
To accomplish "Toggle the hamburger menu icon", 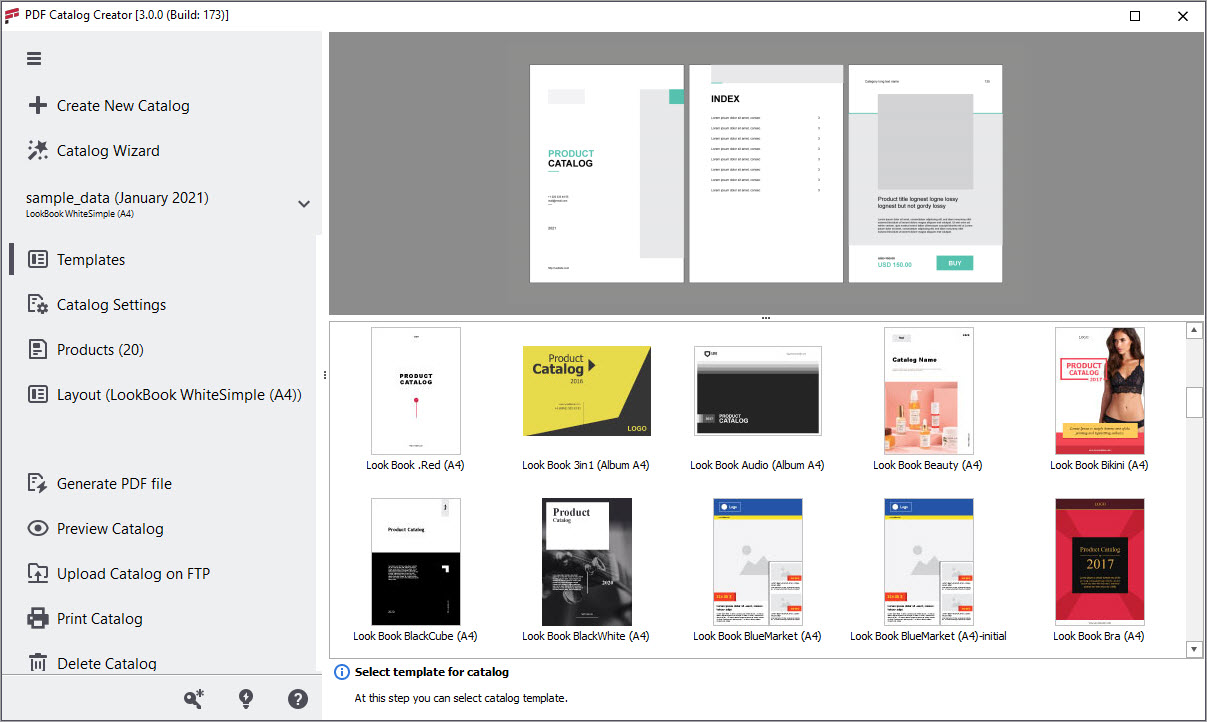I will (x=34, y=59).
